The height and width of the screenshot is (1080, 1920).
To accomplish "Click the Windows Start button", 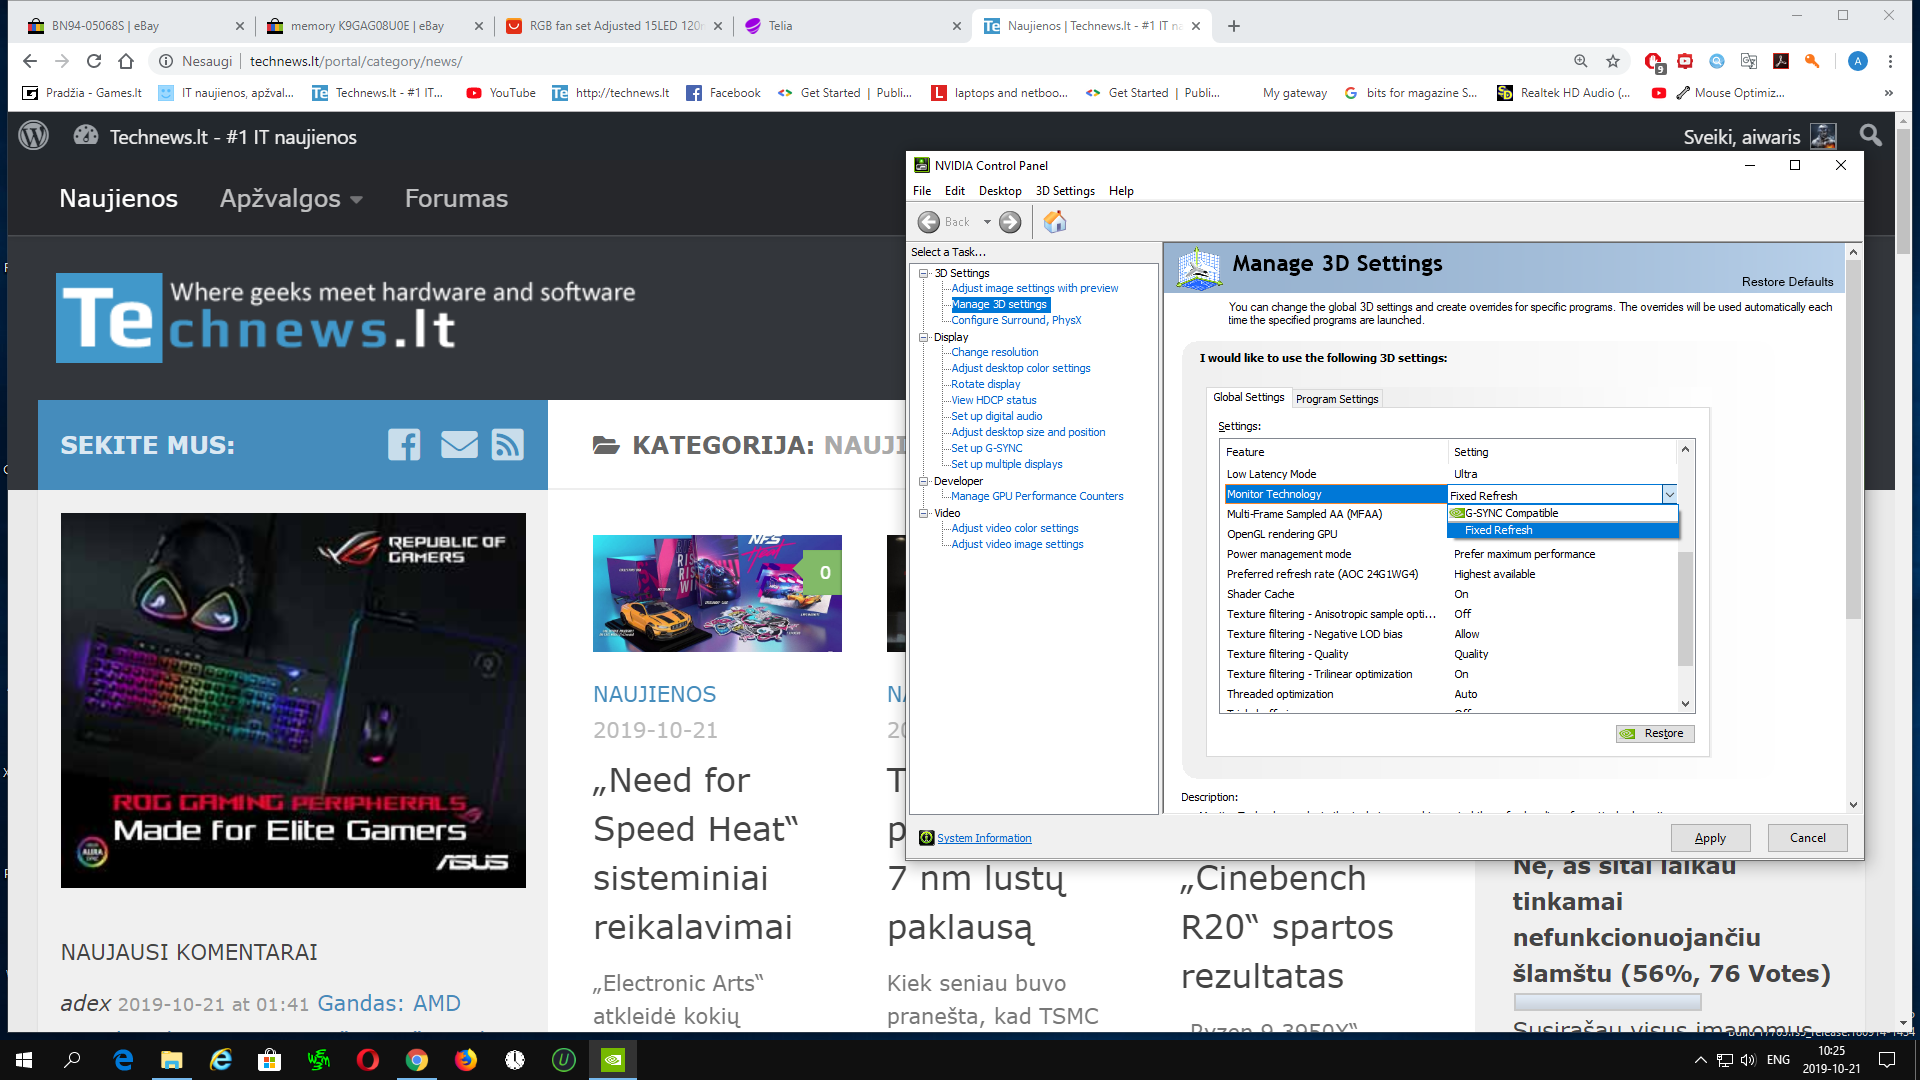I will 24,1060.
